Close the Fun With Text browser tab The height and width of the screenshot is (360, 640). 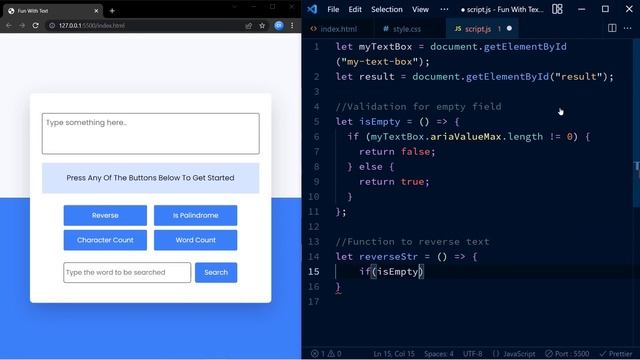click(x=96, y=11)
